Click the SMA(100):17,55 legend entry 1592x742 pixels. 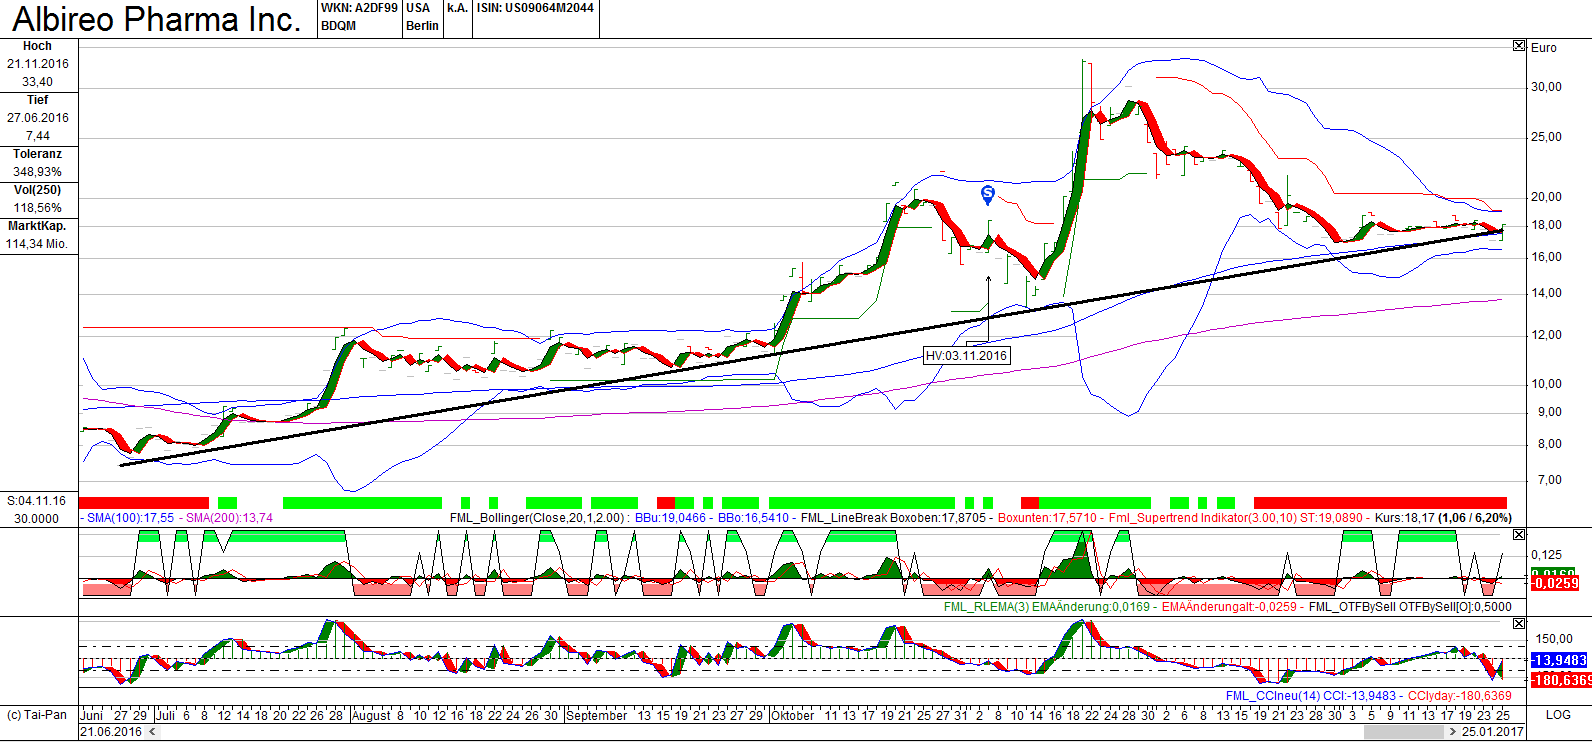click(x=131, y=518)
